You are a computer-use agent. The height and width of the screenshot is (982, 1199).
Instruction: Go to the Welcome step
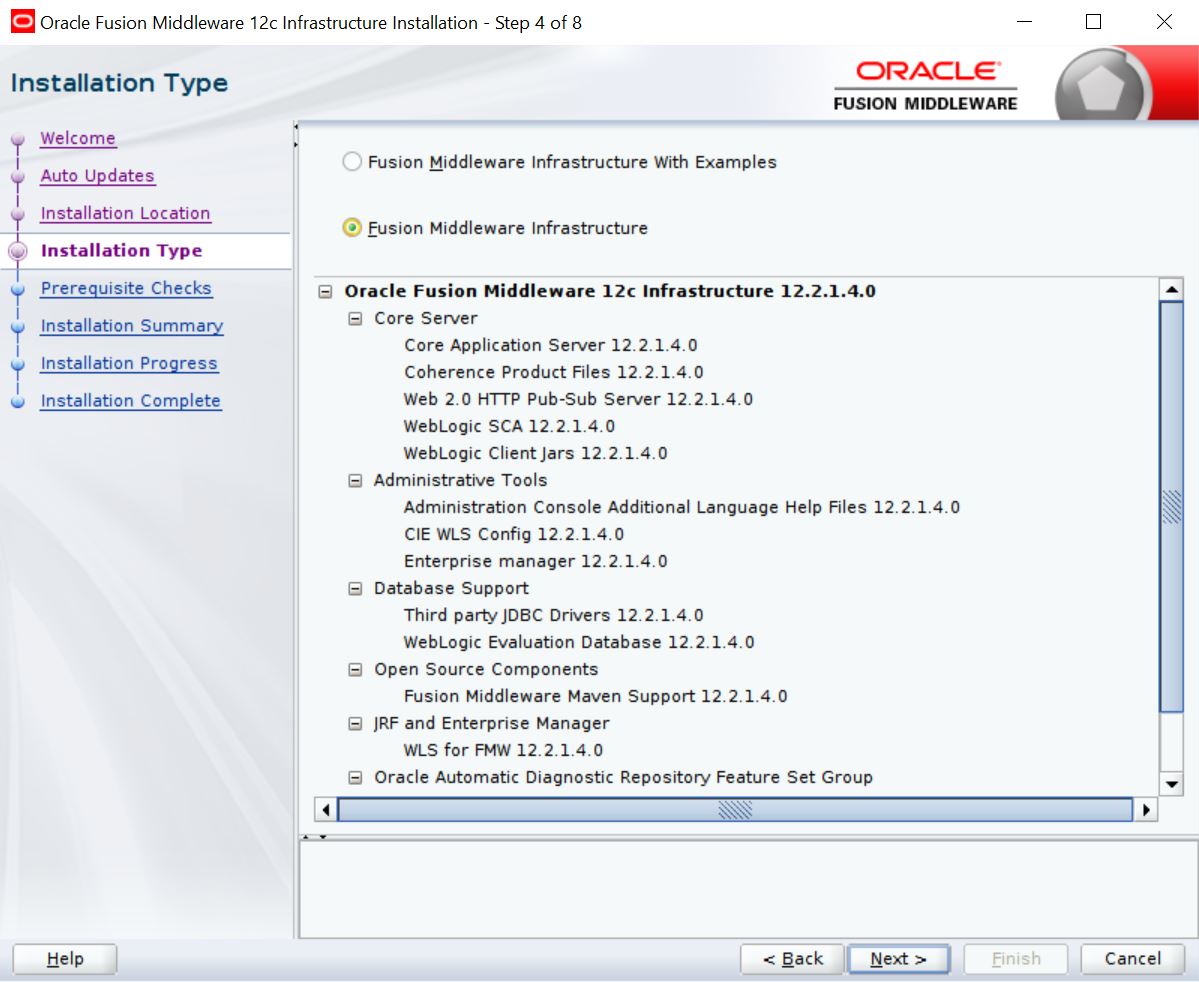pos(78,138)
